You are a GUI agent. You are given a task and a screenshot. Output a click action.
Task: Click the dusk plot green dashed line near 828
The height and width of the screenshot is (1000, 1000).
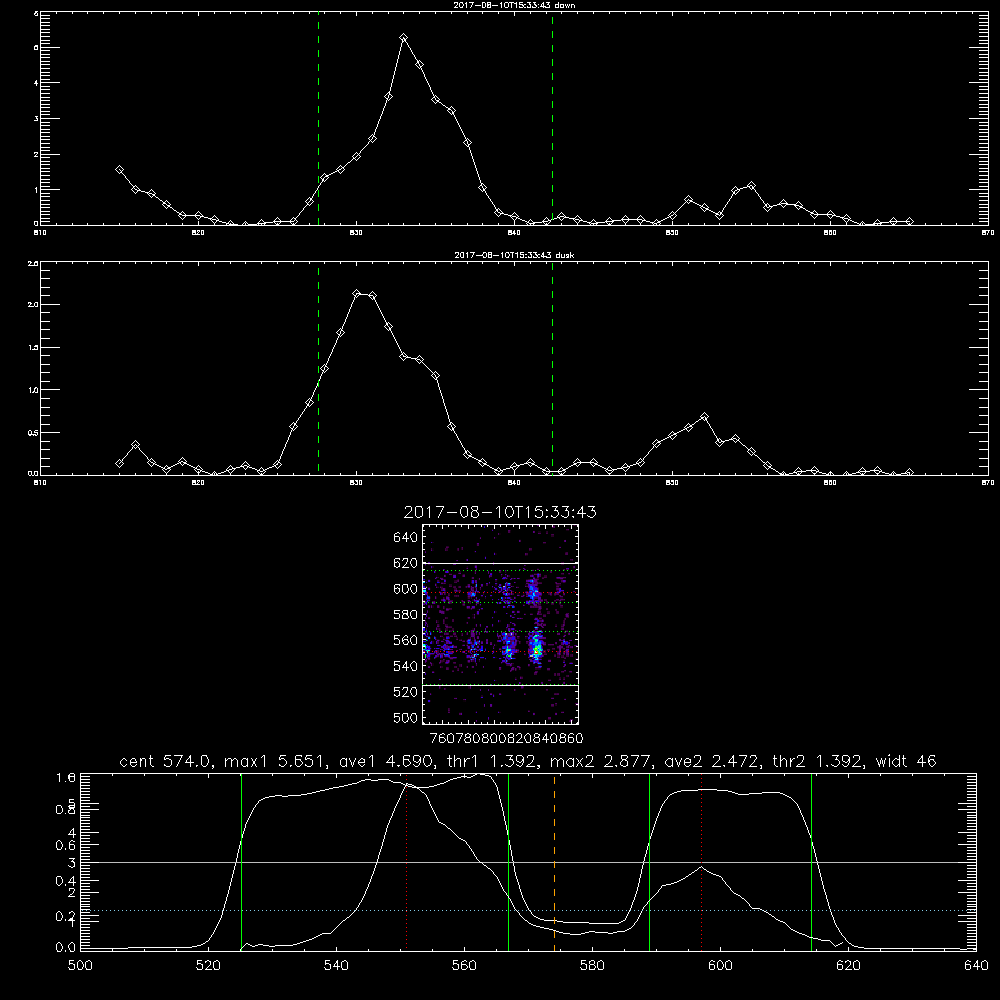pyautogui.click(x=318, y=368)
